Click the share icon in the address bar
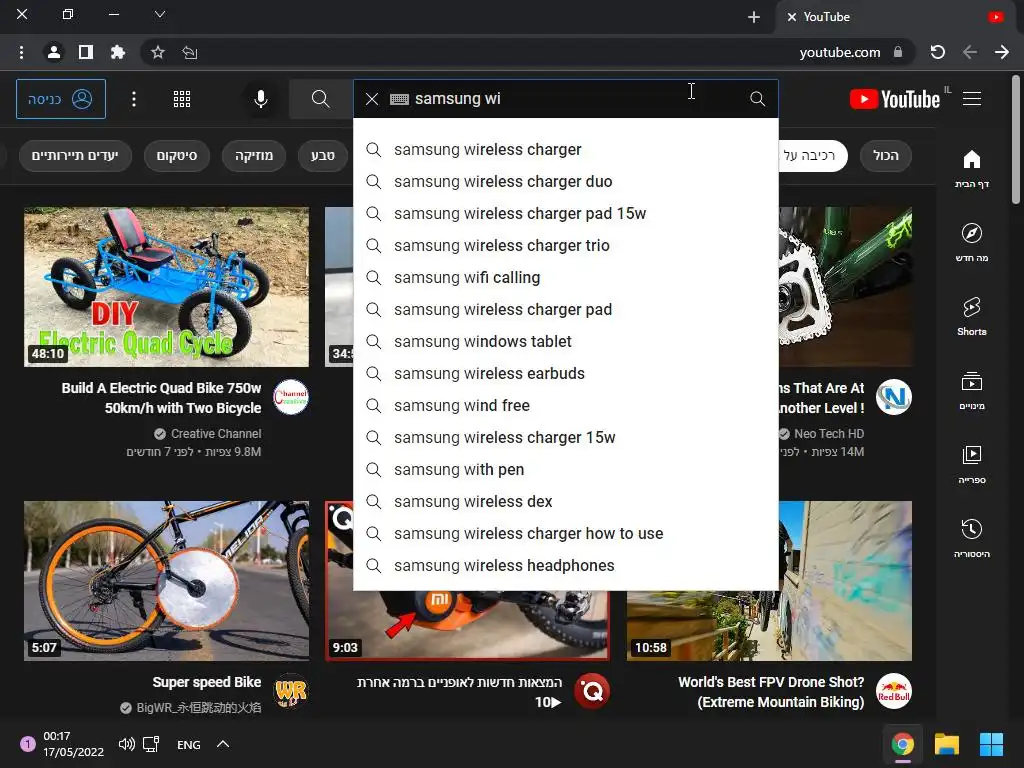Image resolution: width=1024 pixels, height=768 pixels. (190, 52)
